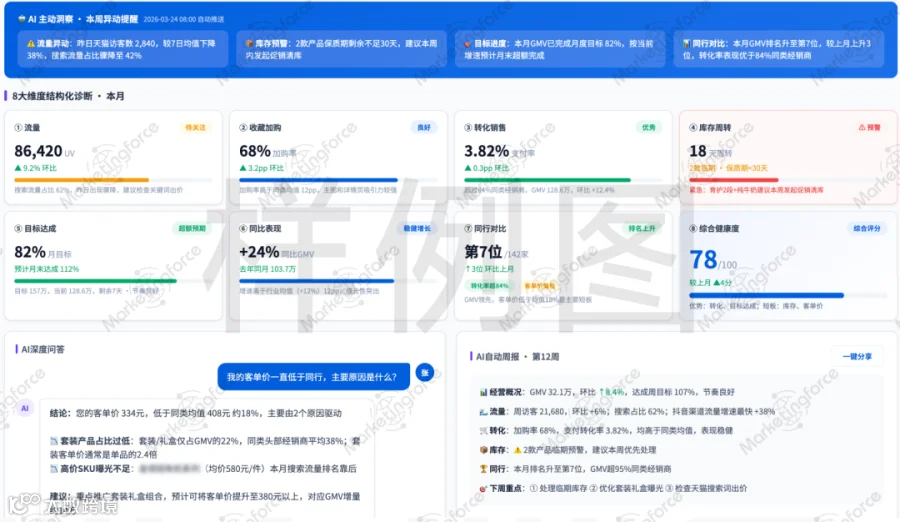Click the 一键分享 button
This screenshot has height=522, width=900.
tap(857, 357)
